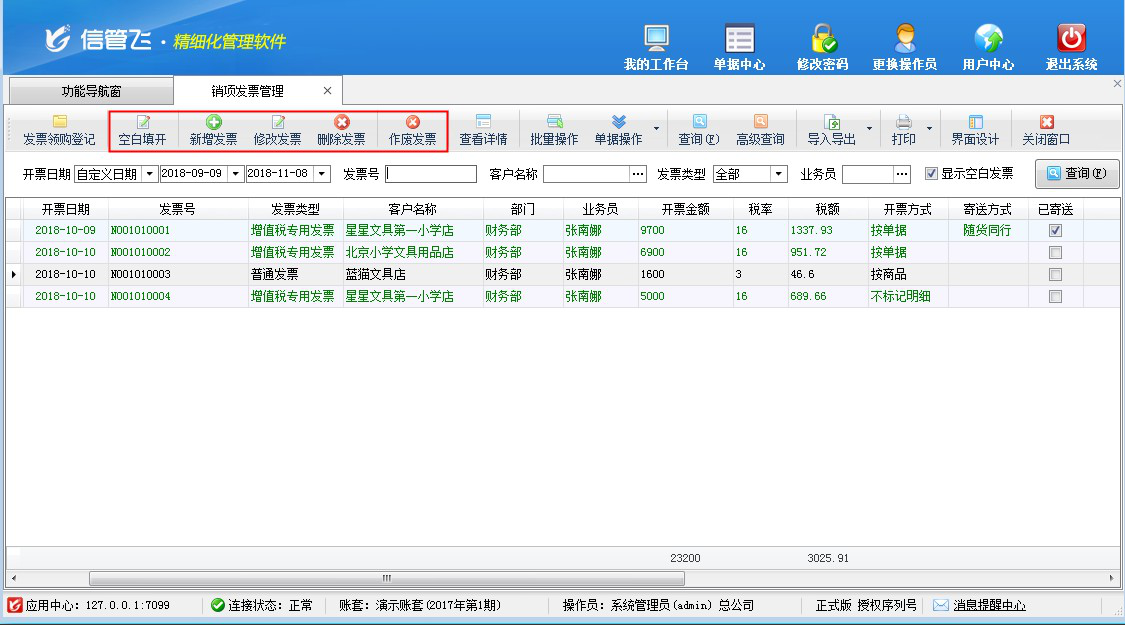Expand the 打印 dropdown arrow
Image resolution: width=1125 pixels, height=625 pixels.
pos(929,129)
